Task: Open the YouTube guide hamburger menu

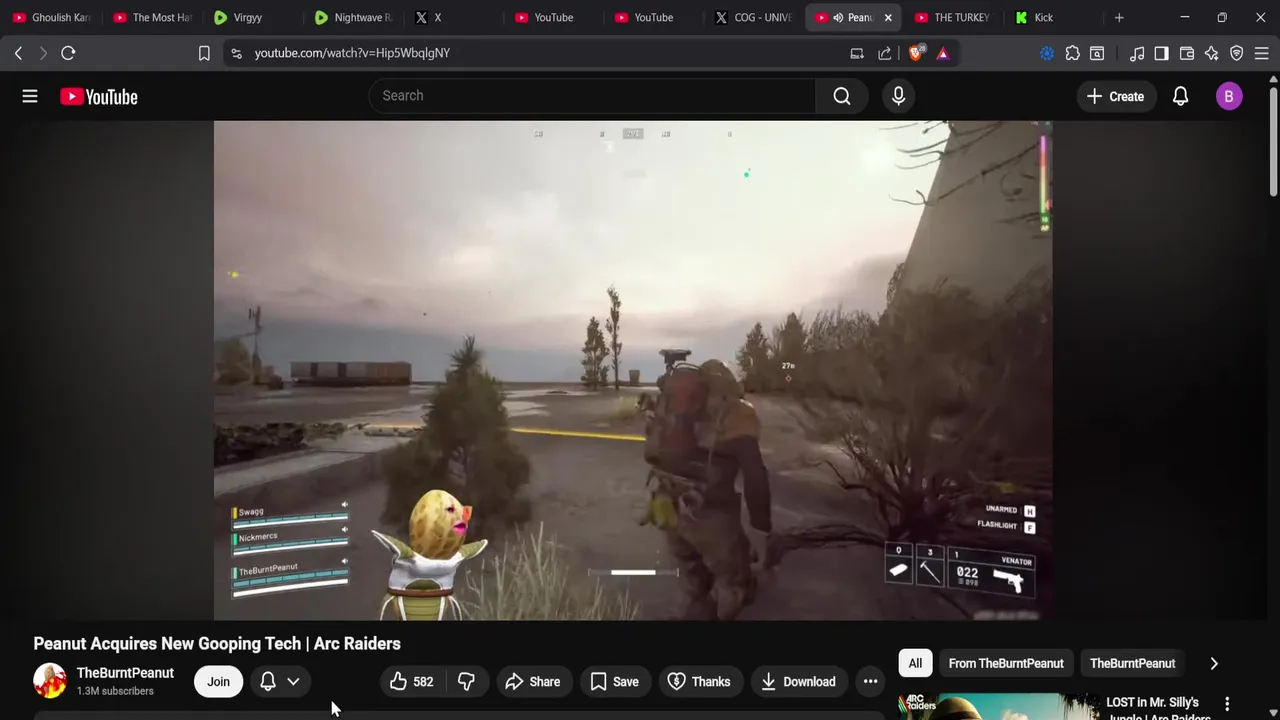Action: (30, 96)
